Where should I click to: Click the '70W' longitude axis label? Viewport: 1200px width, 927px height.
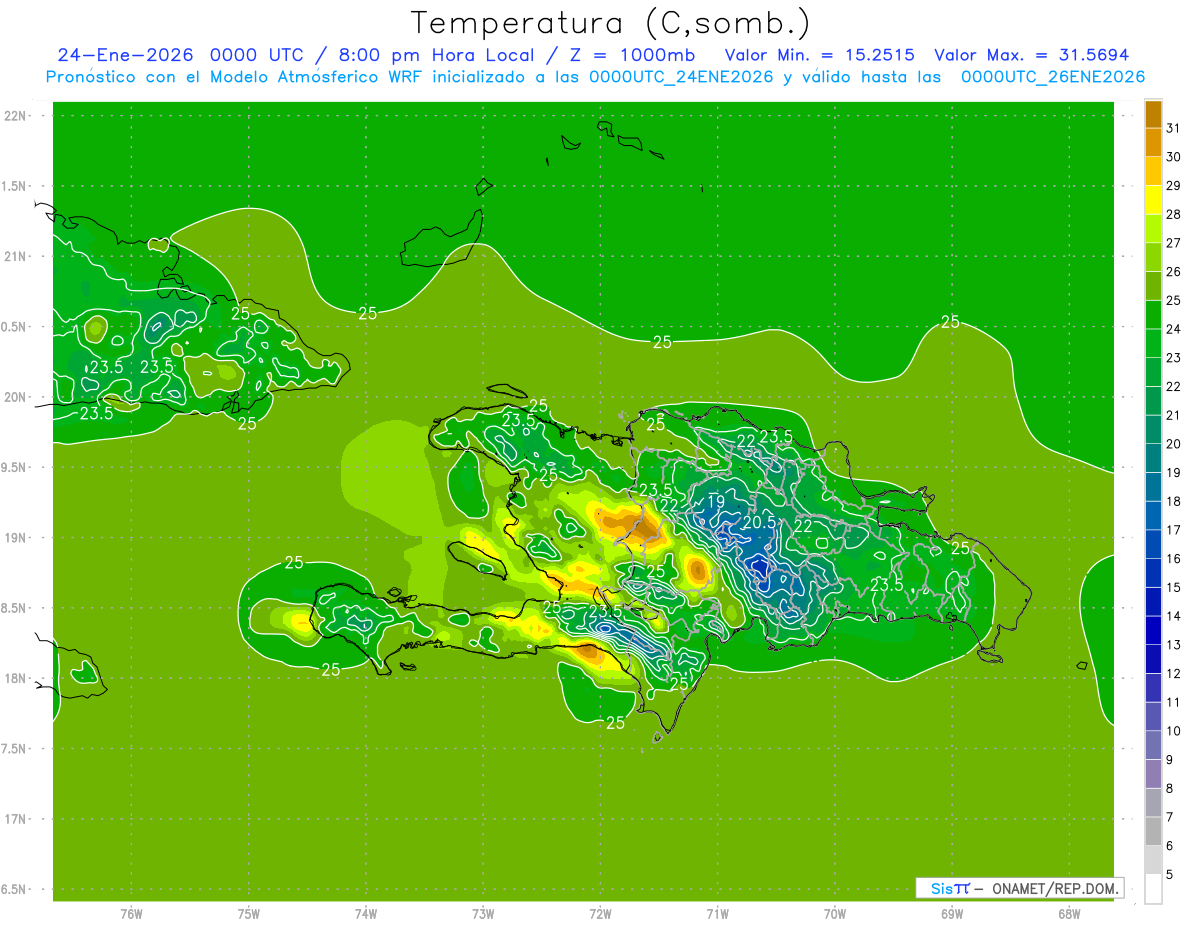click(x=835, y=914)
